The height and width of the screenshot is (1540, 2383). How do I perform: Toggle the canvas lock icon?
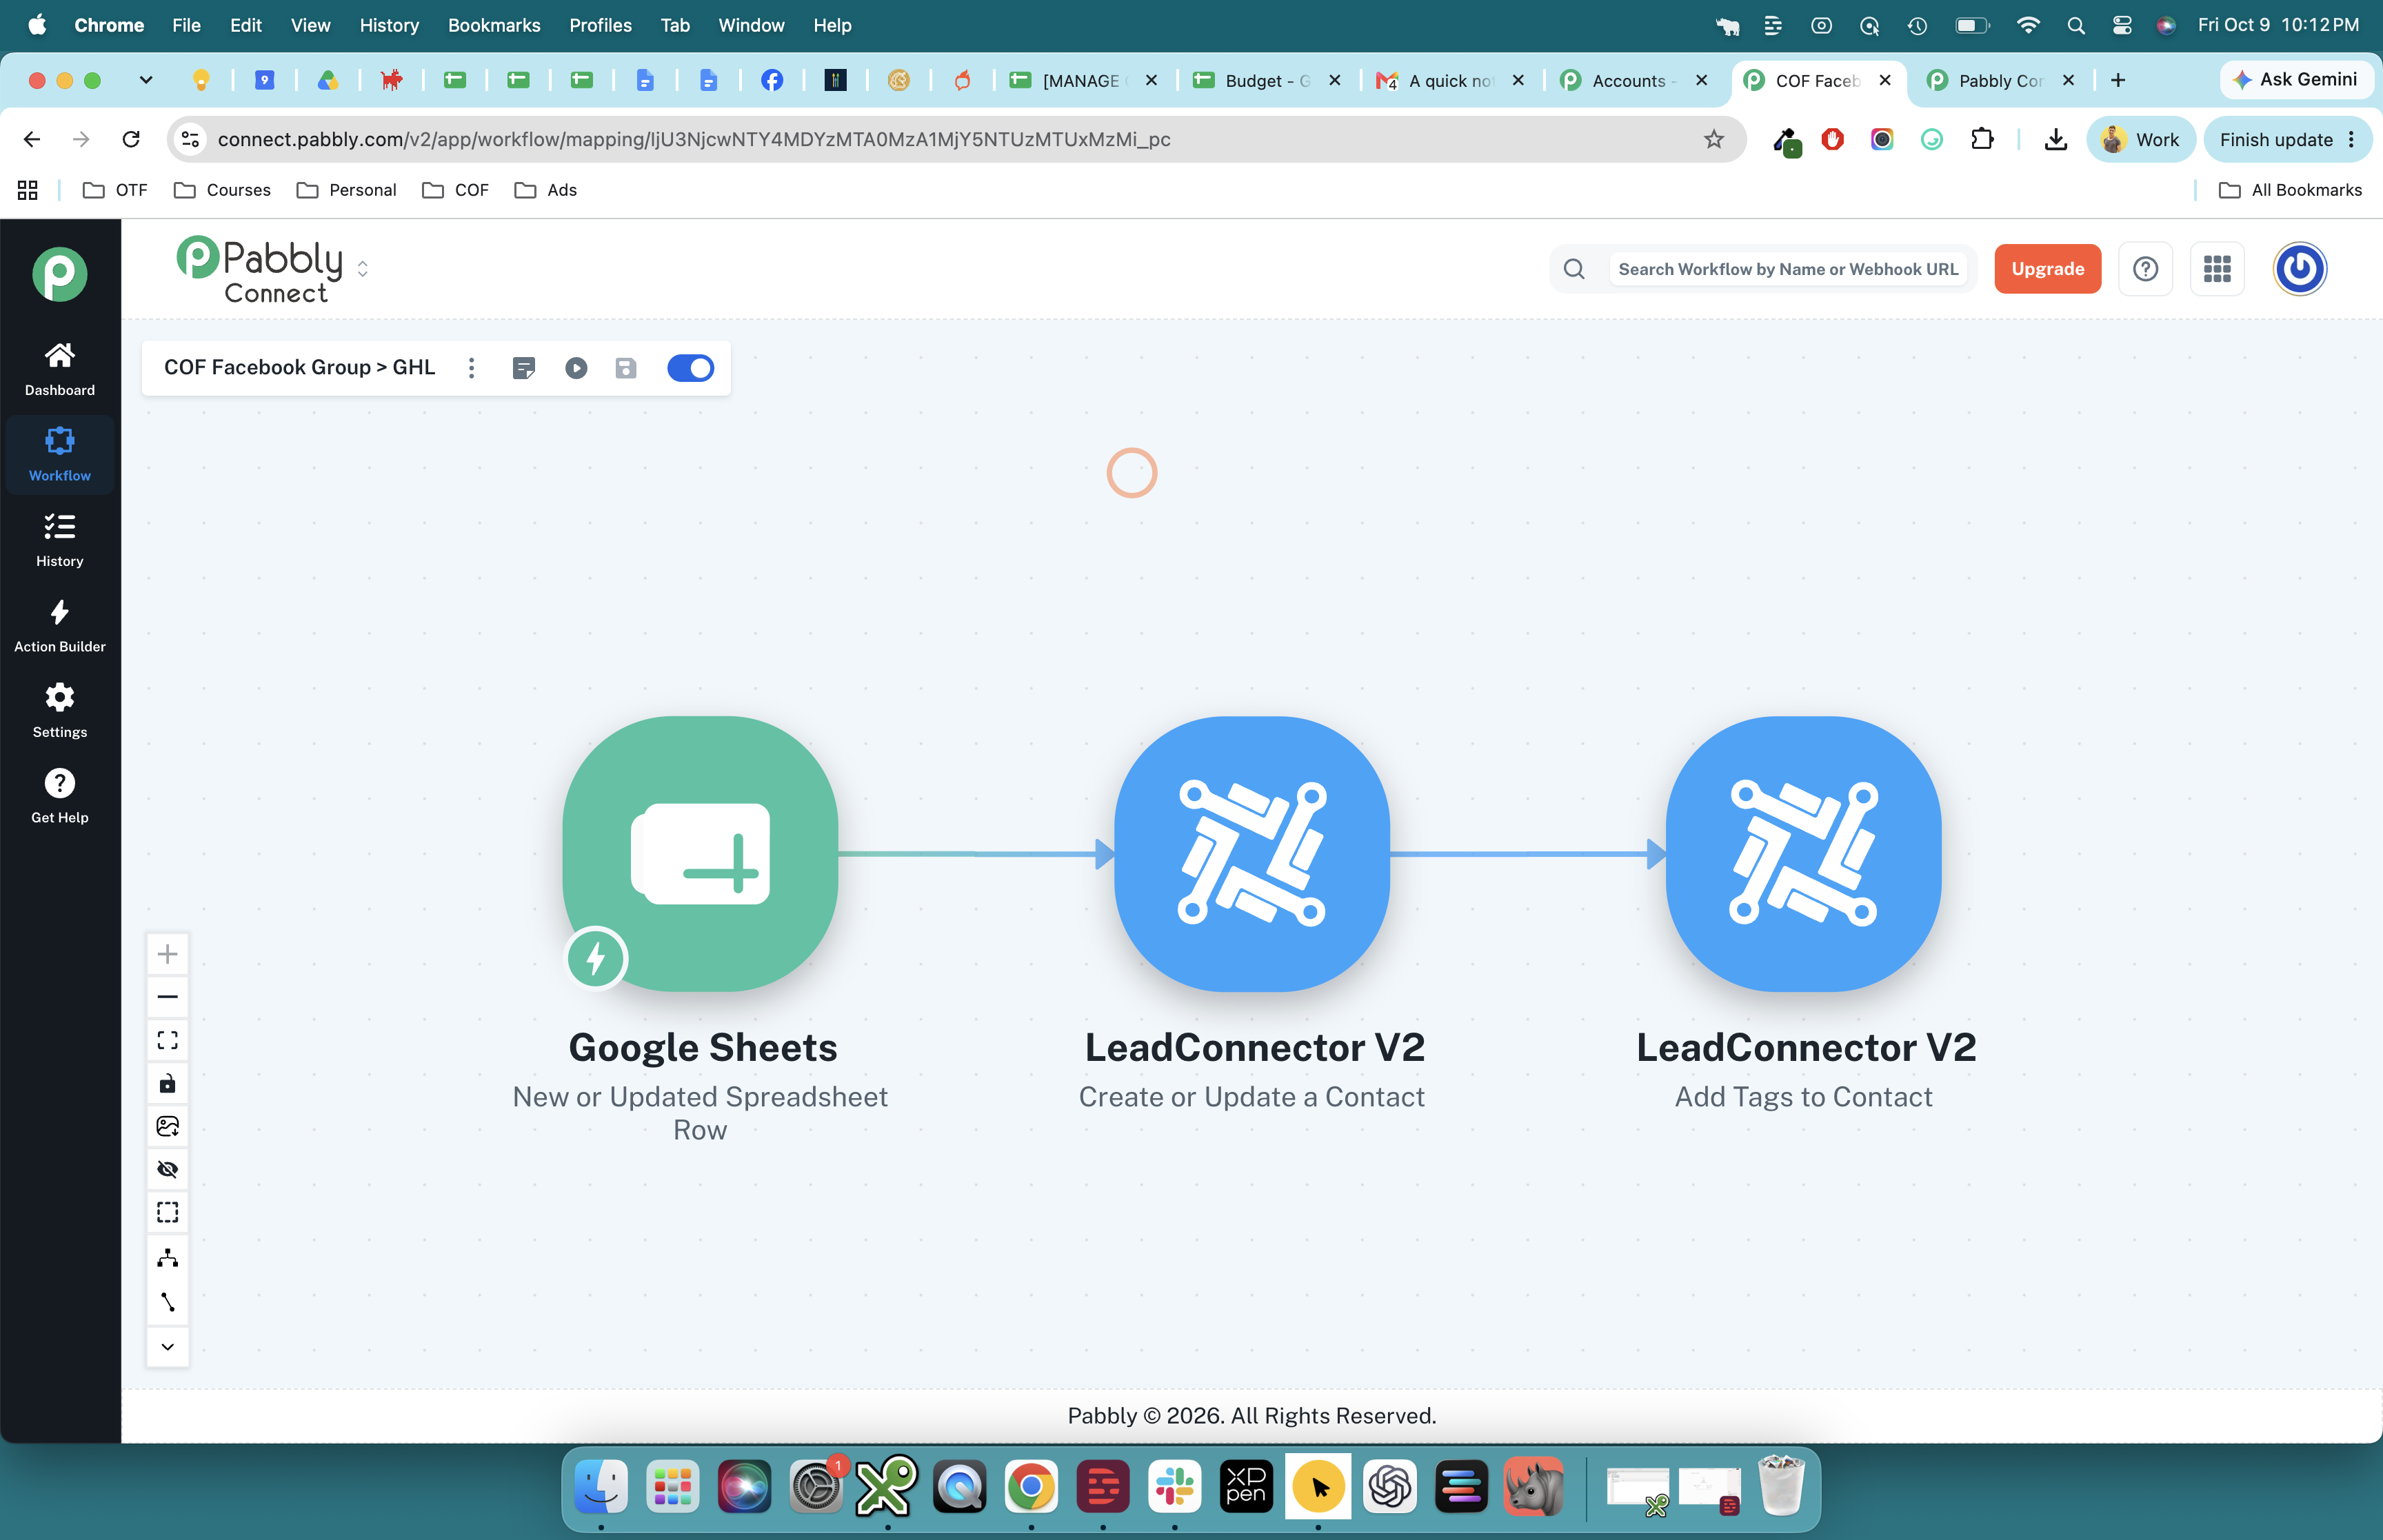[x=168, y=1083]
